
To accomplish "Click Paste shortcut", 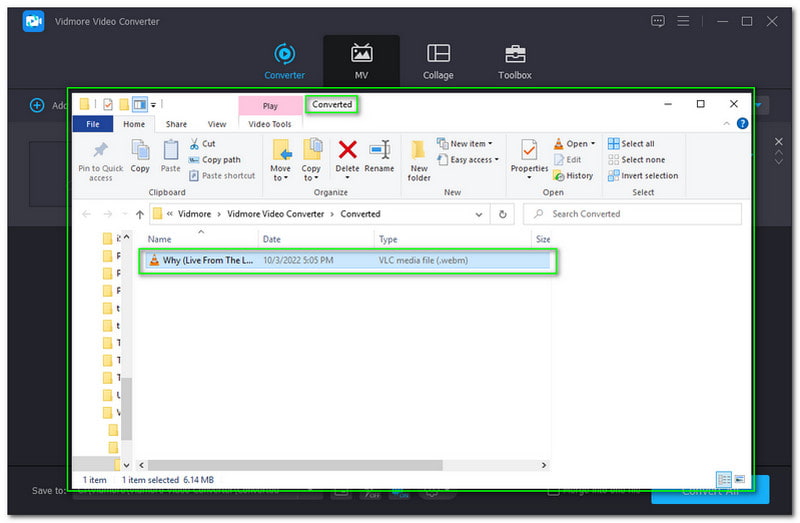I will tap(222, 176).
